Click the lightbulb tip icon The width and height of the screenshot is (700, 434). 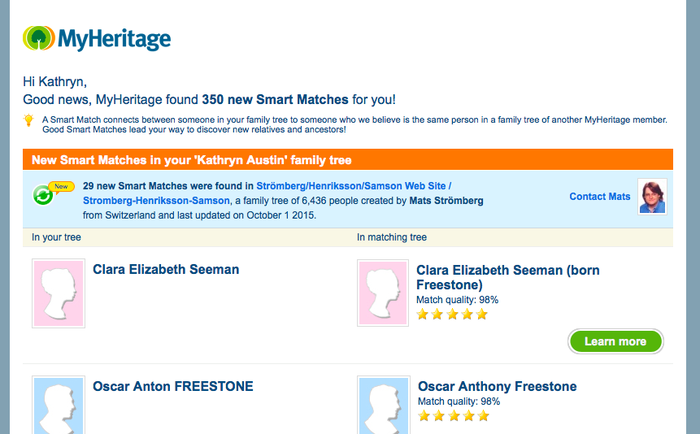click(29, 121)
